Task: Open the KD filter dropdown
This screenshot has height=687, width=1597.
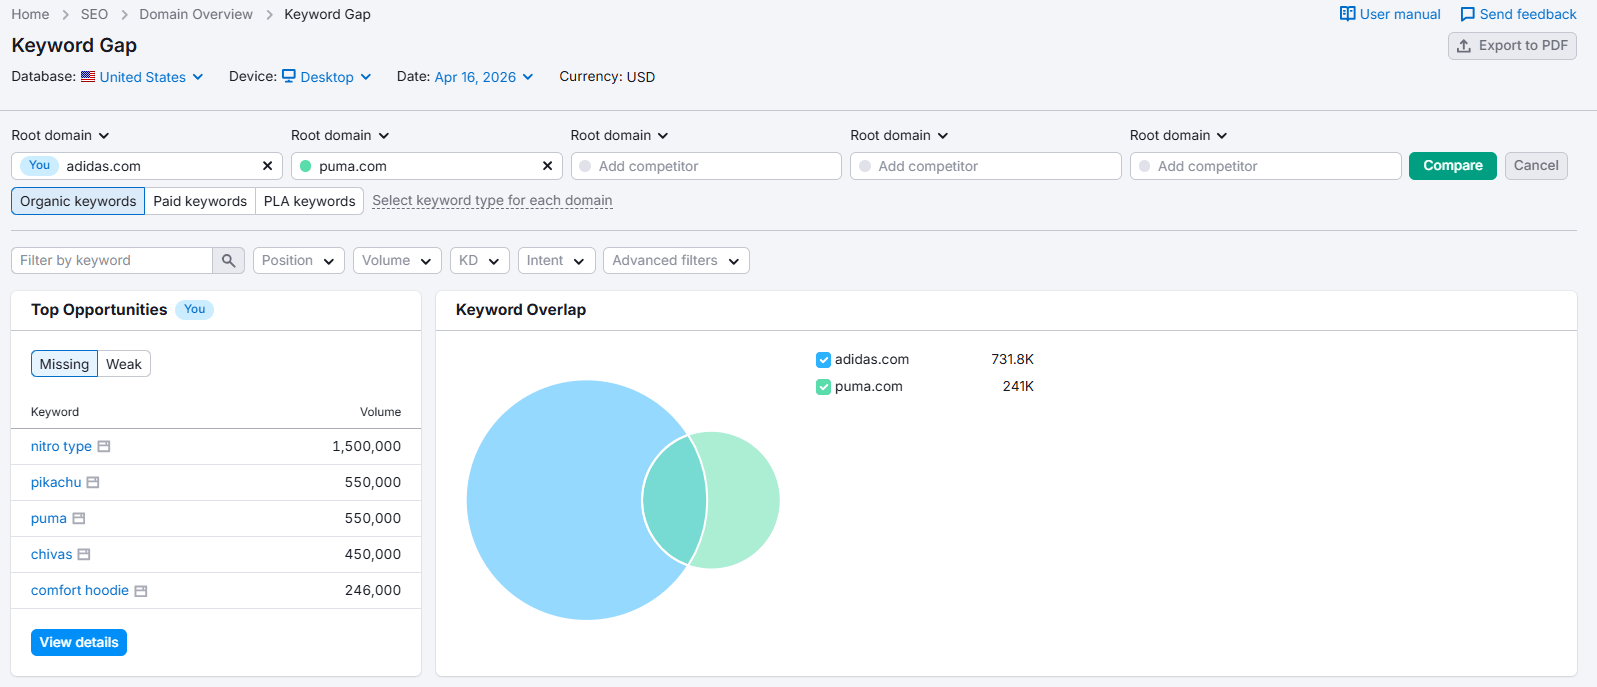Action: 480,260
